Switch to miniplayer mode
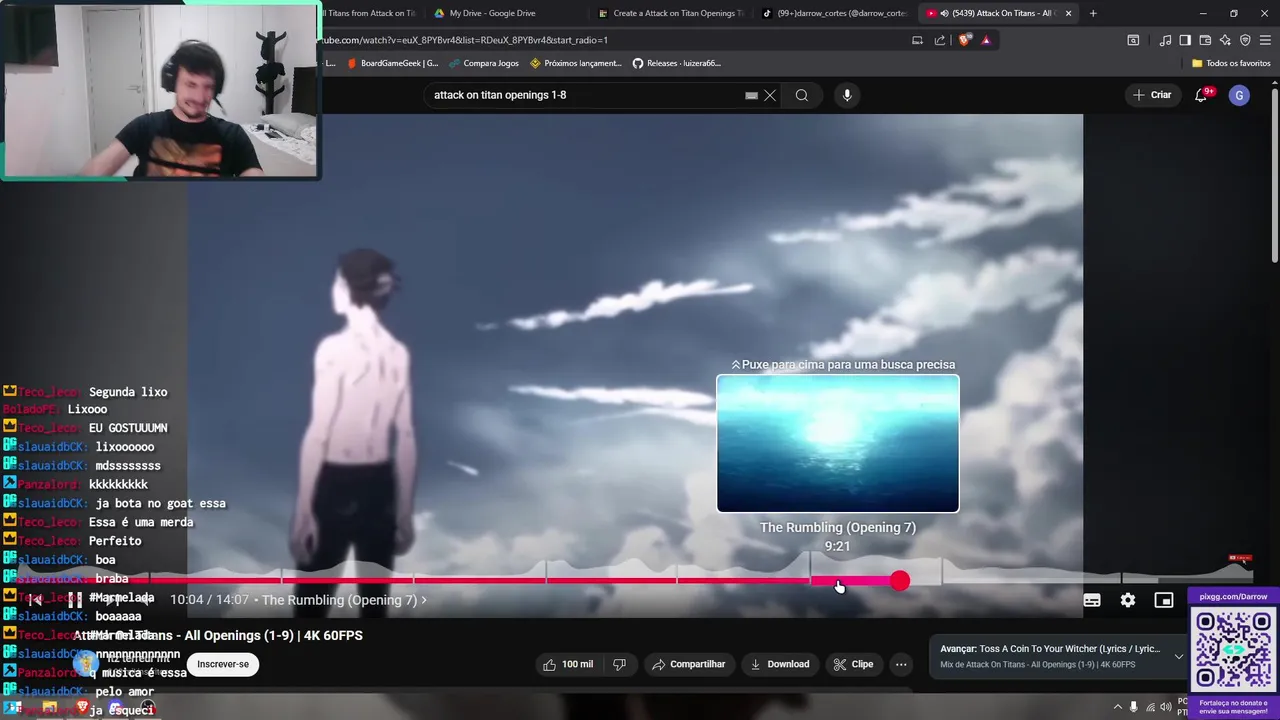 coord(1164,600)
